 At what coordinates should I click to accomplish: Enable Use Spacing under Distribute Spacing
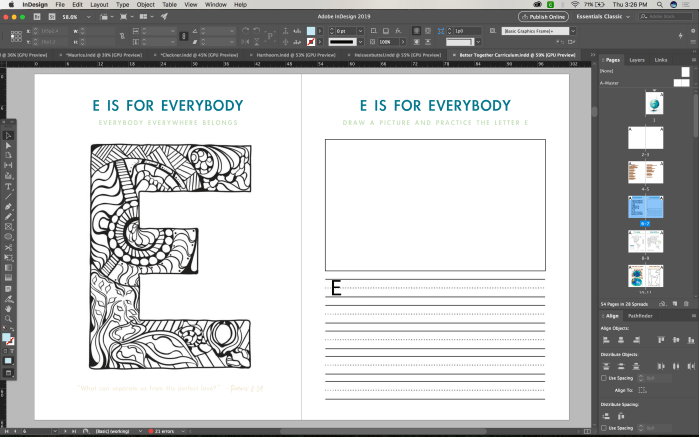click(x=603, y=427)
